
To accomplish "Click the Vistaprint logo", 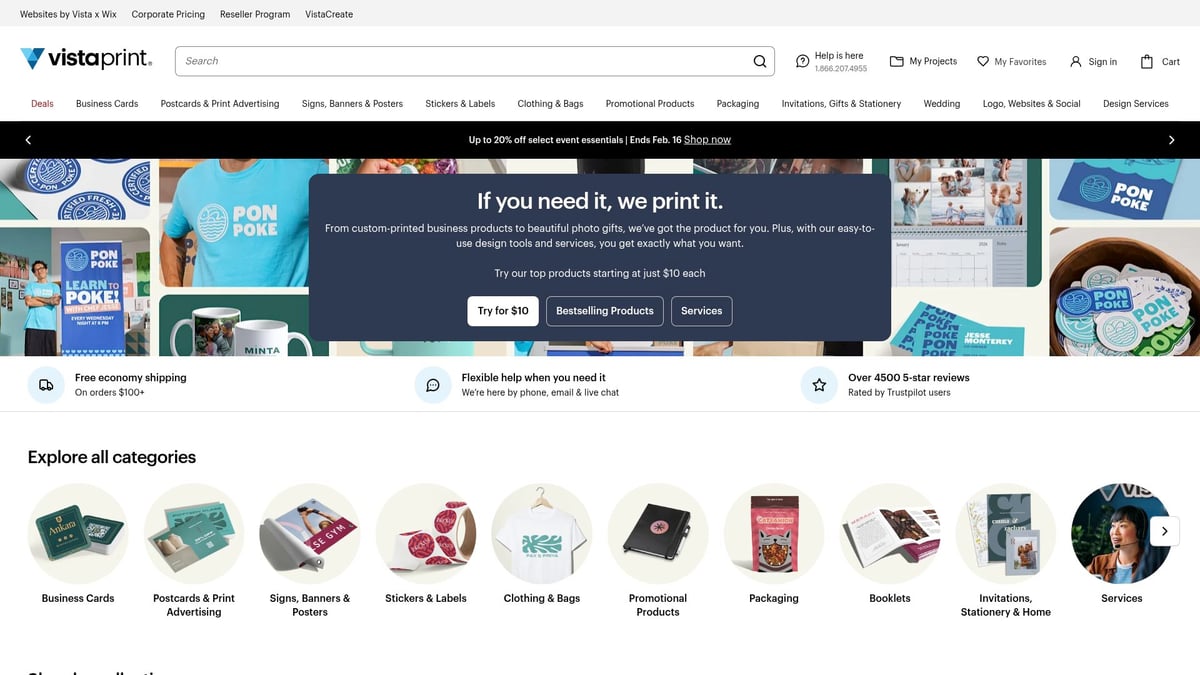I will pyautogui.click(x=86, y=60).
